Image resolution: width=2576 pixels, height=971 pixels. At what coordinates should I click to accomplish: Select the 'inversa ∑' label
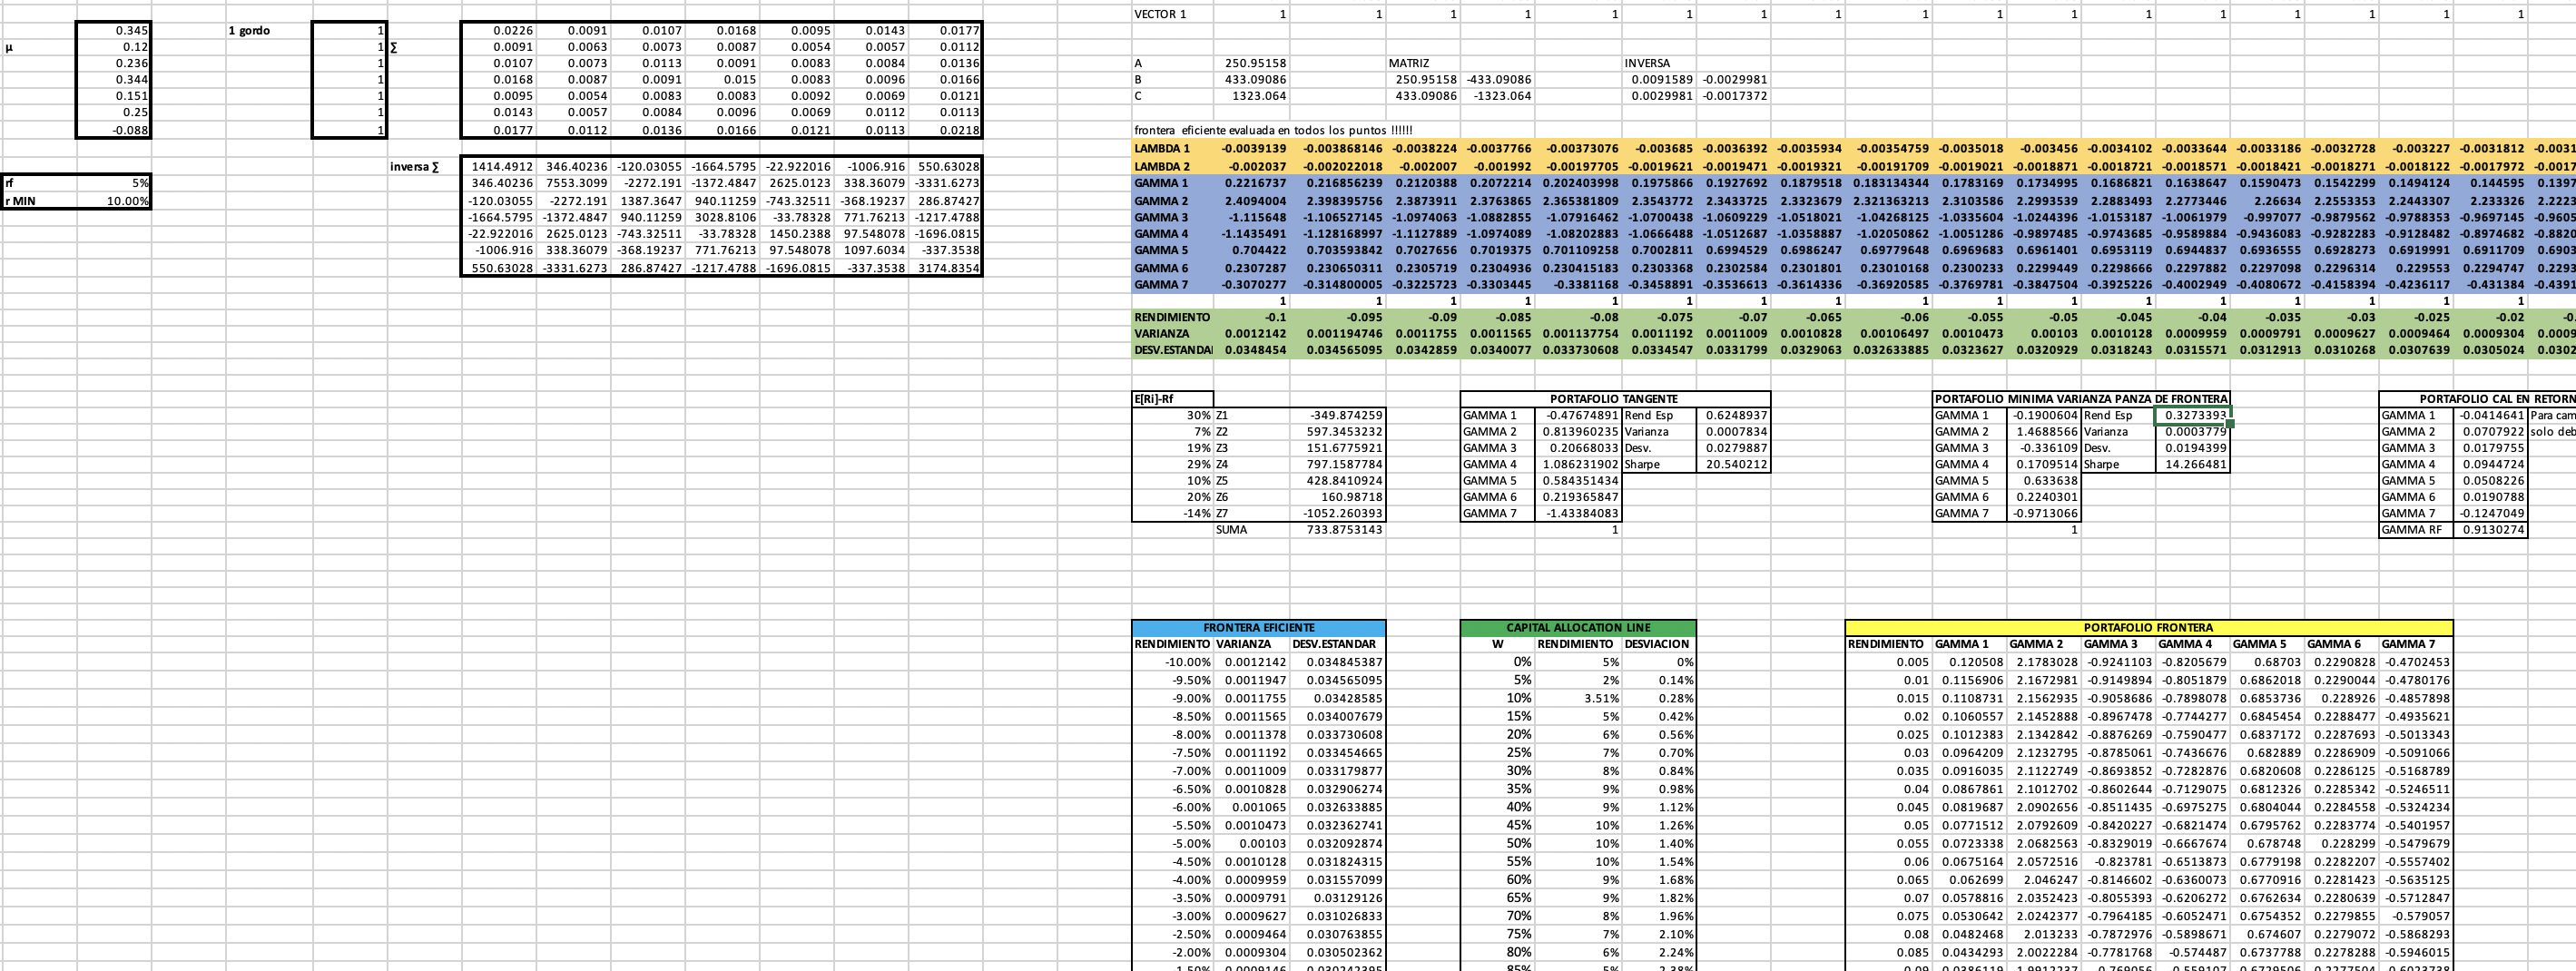click(424, 167)
